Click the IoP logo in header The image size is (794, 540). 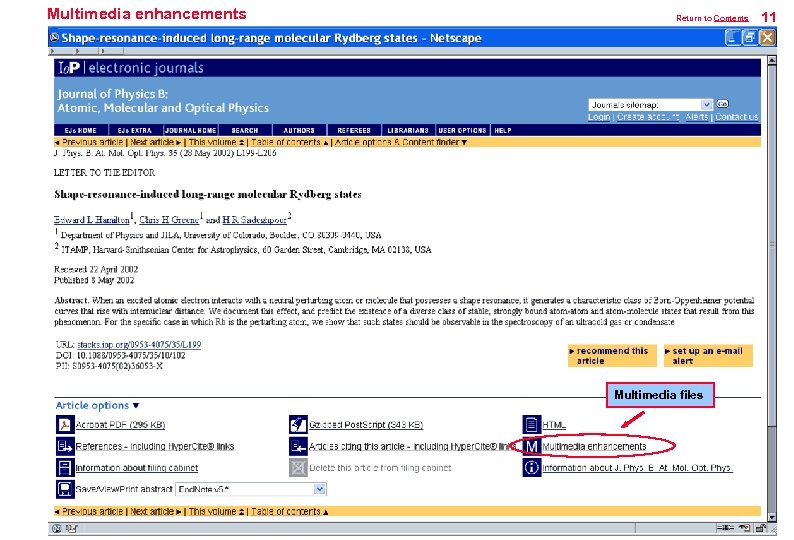pyautogui.click(x=69, y=67)
